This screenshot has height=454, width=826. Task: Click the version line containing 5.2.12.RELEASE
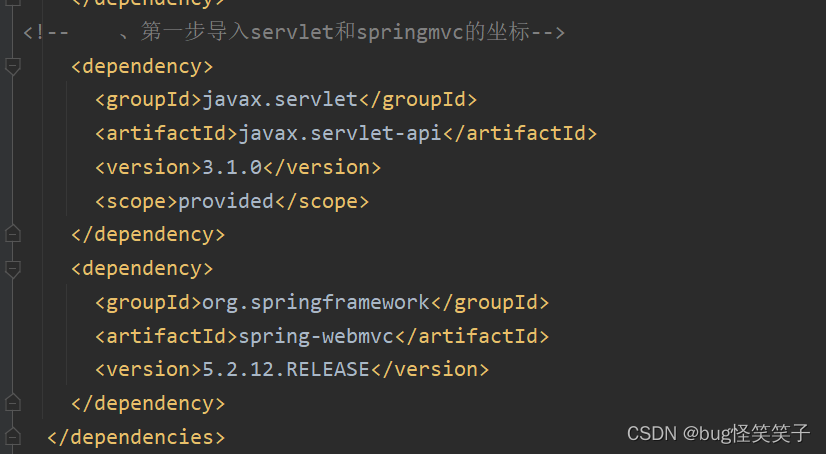coord(292,369)
